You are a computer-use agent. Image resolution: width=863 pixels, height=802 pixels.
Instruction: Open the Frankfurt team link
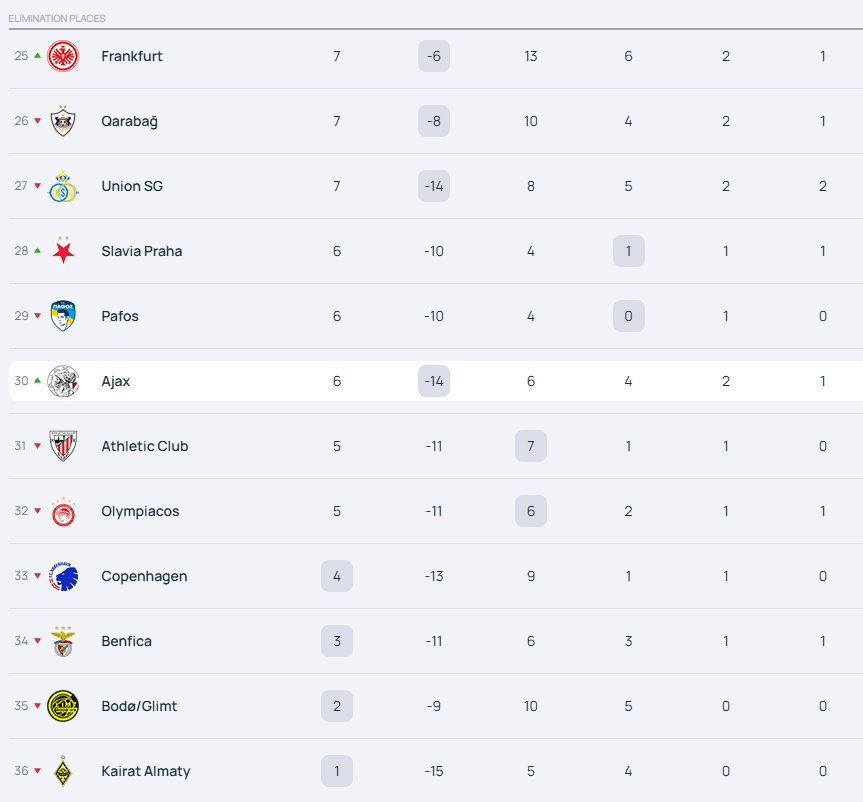click(132, 56)
